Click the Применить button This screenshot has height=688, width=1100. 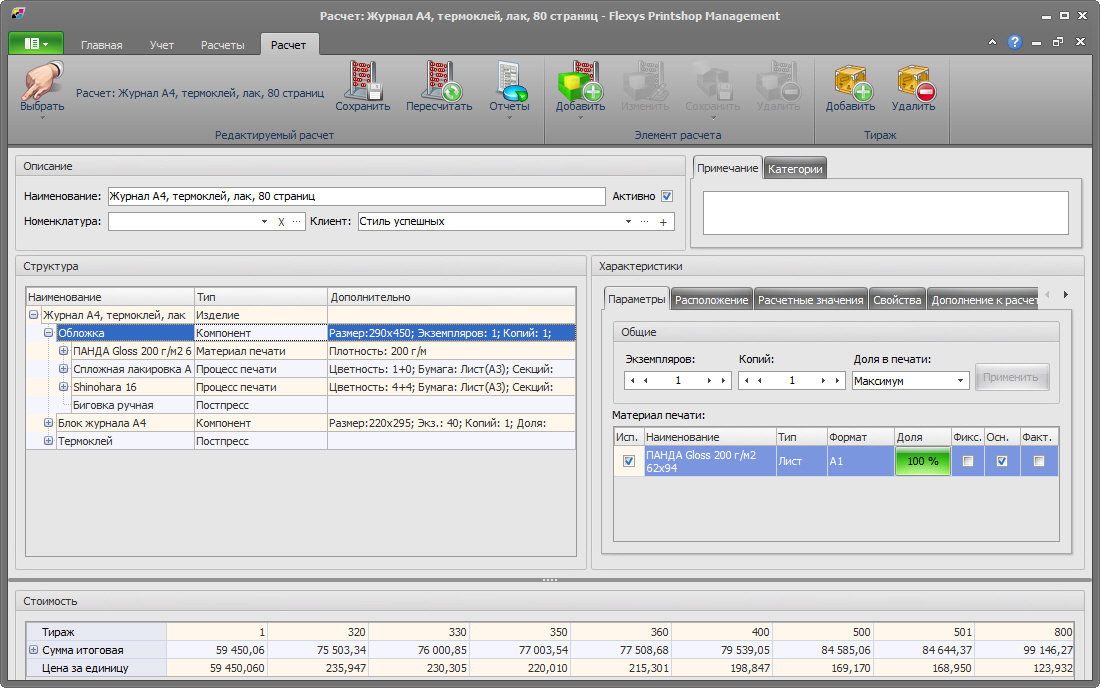[x=1011, y=377]
